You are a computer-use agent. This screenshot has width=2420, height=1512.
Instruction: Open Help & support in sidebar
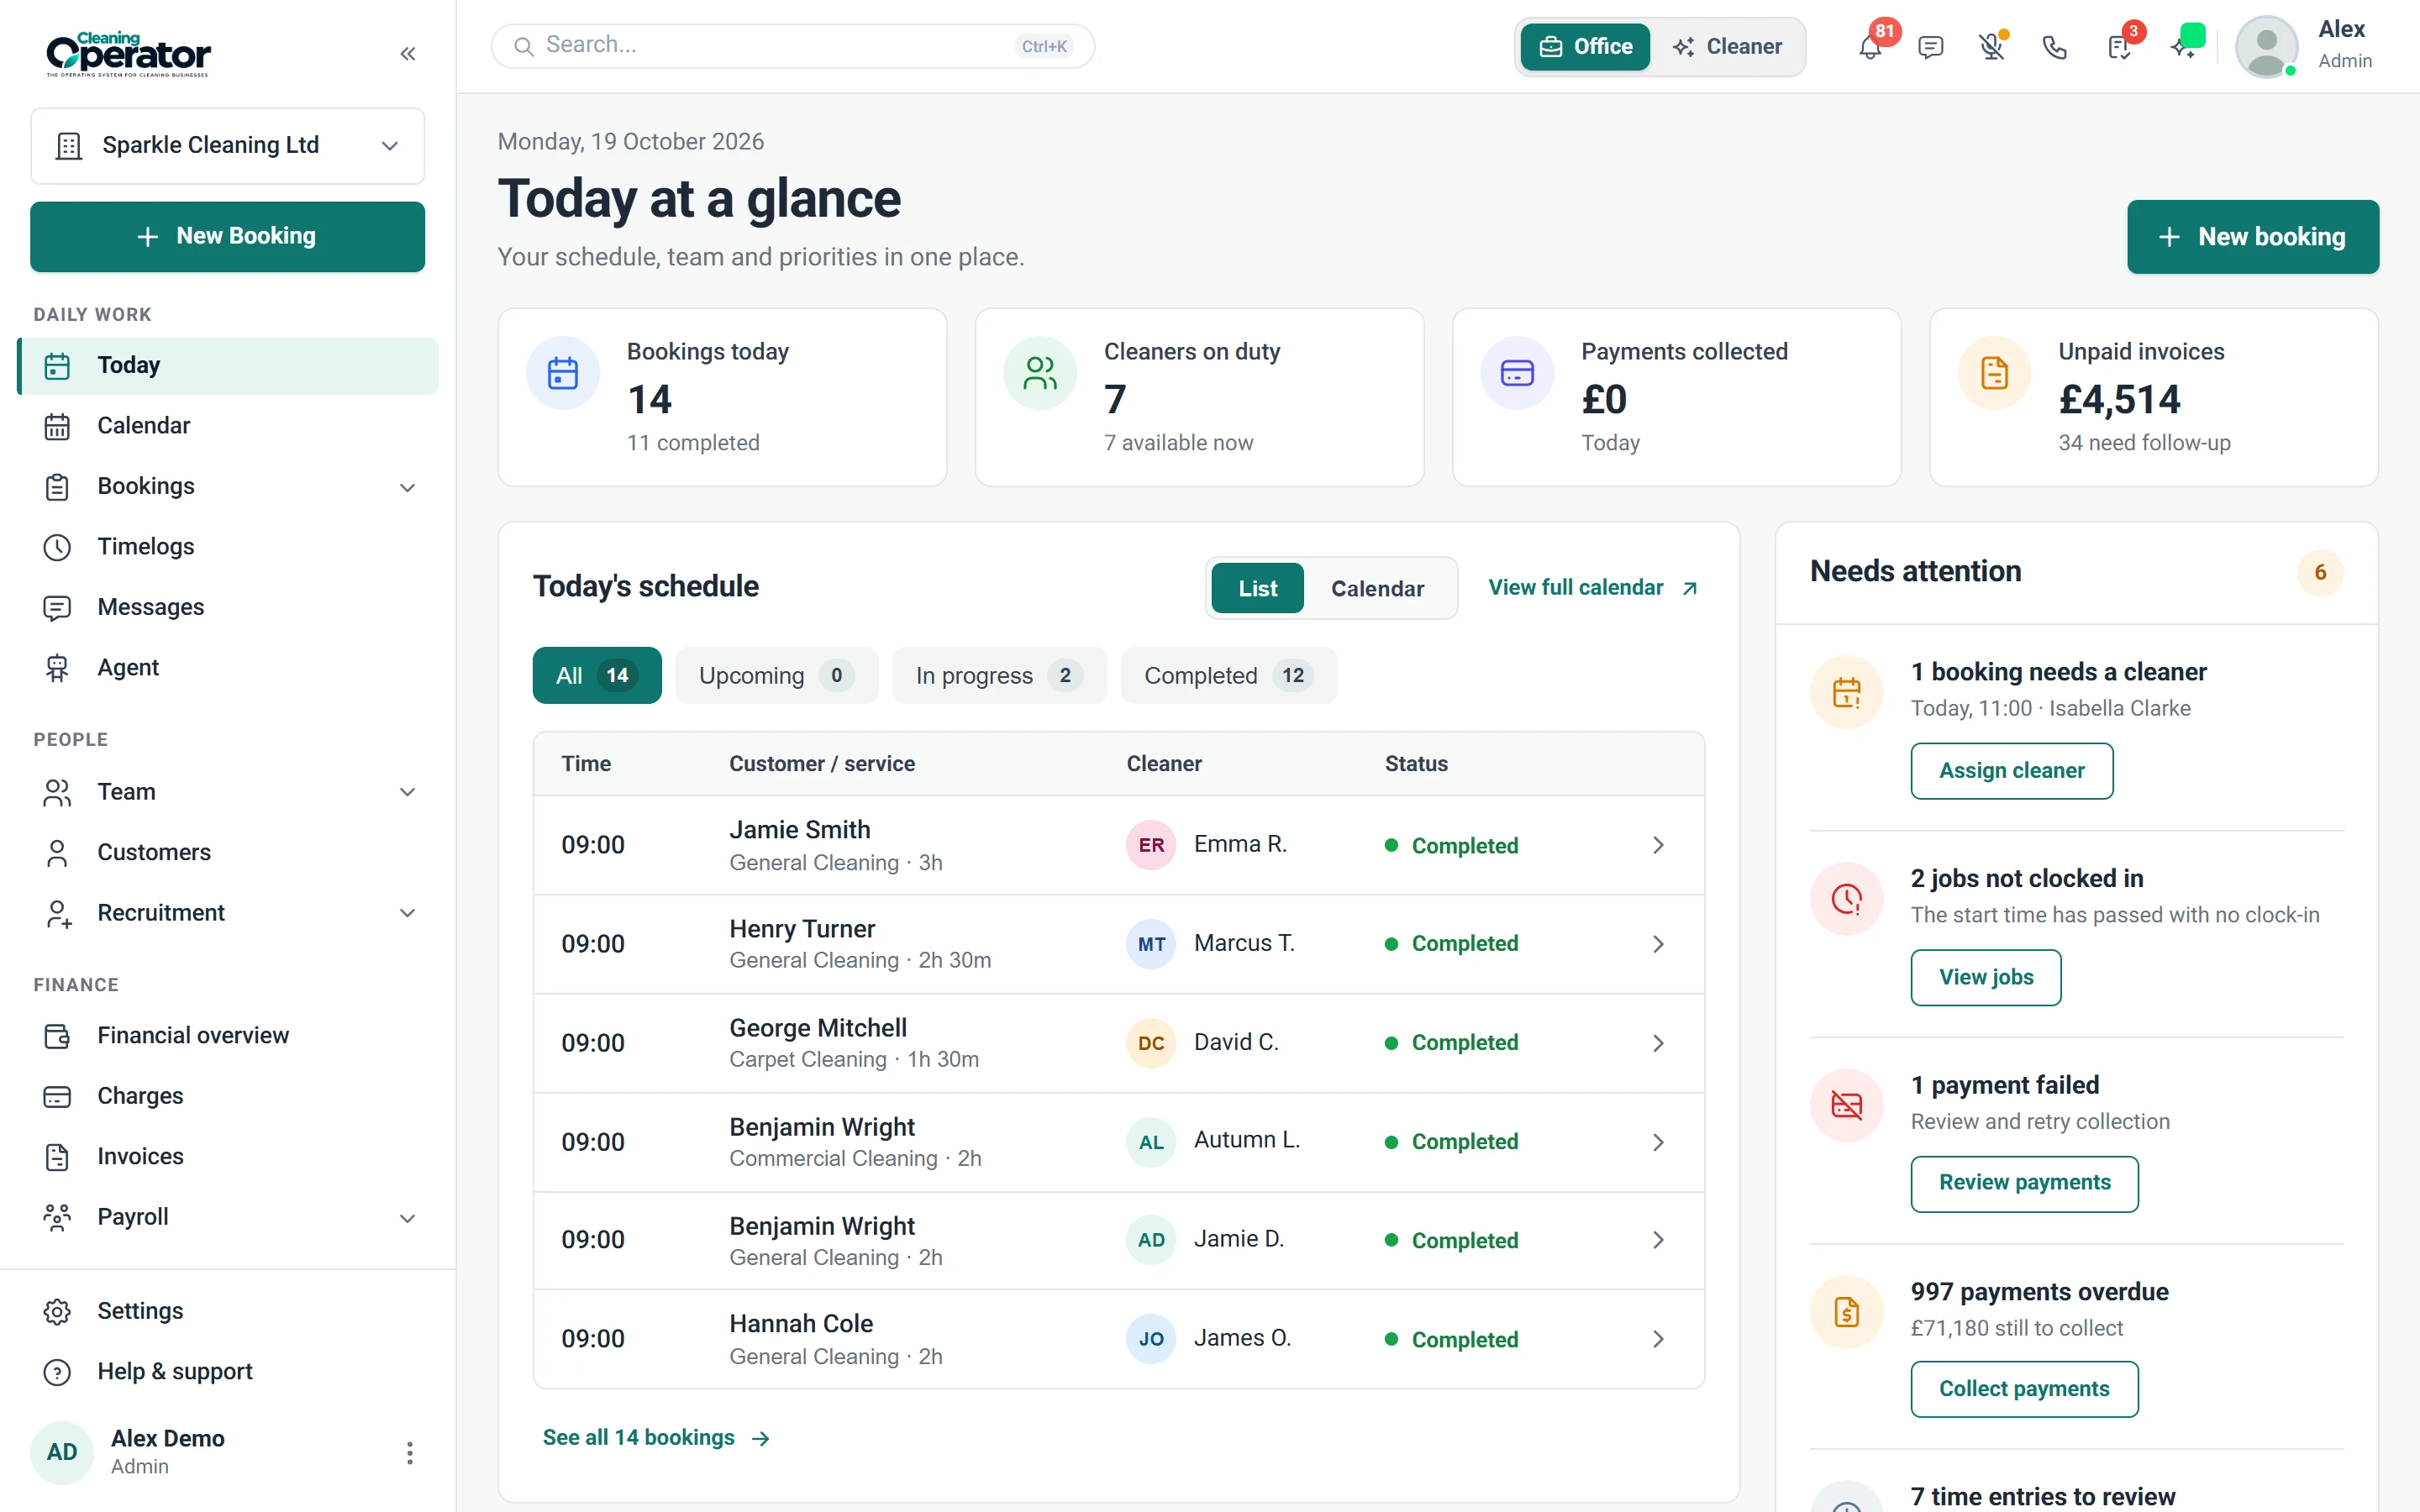(x=228, y=1372)
